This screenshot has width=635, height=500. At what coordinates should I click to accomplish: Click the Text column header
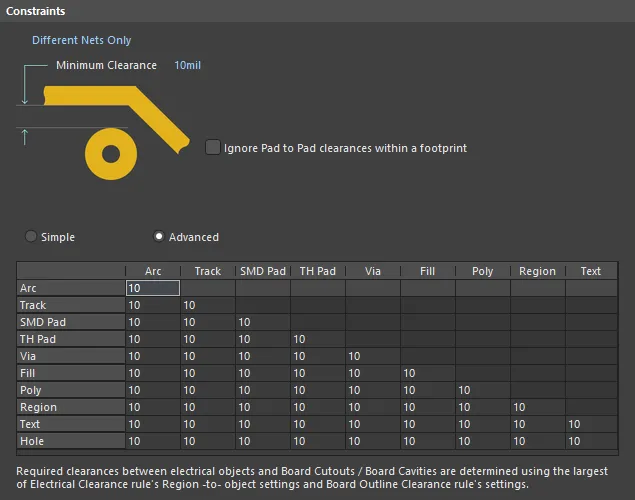point(591,271)
